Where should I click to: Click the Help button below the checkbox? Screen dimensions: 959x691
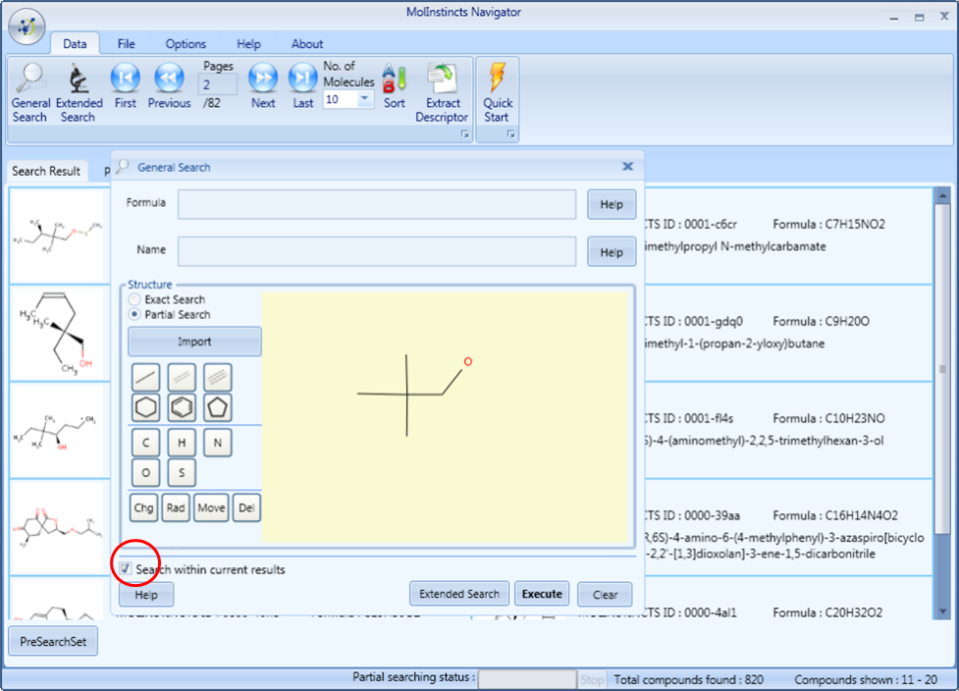[146, 594]
